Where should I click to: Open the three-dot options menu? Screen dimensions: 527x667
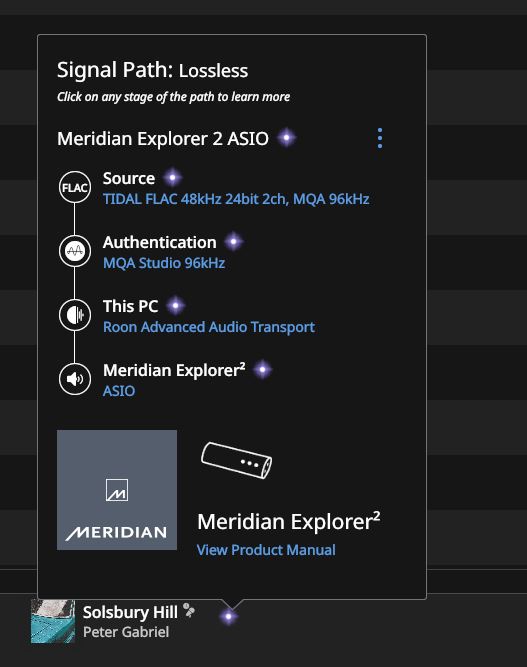(x=380, y=138)
